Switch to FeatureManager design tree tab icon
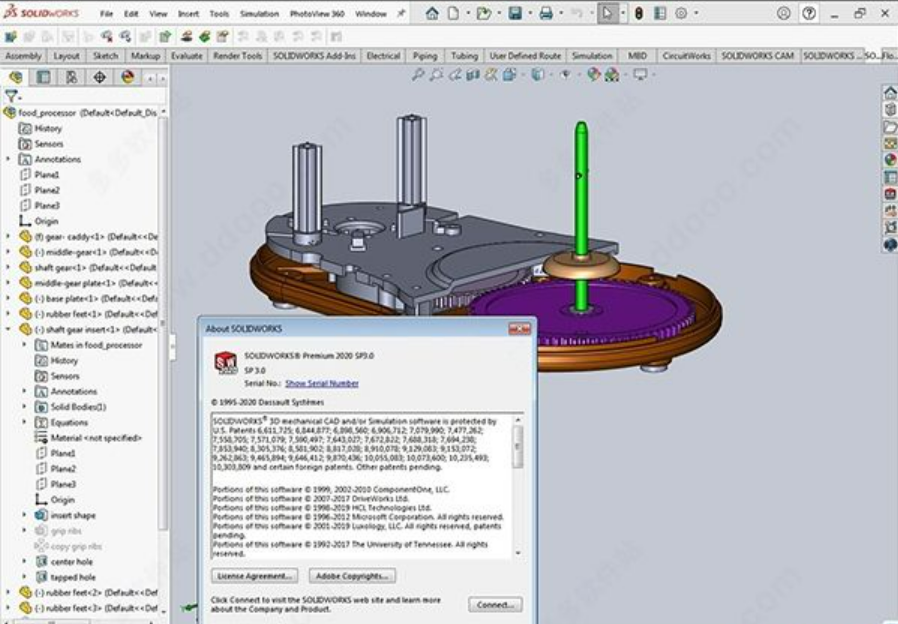 coord(15,77)
